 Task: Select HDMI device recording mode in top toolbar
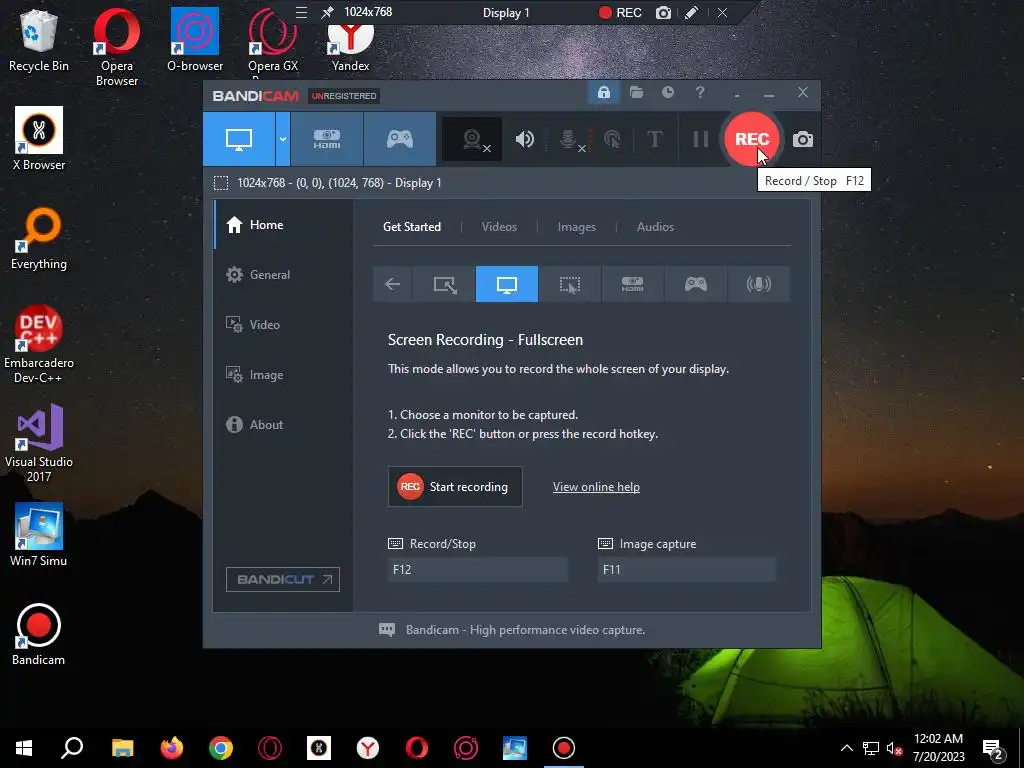[327, 138]
